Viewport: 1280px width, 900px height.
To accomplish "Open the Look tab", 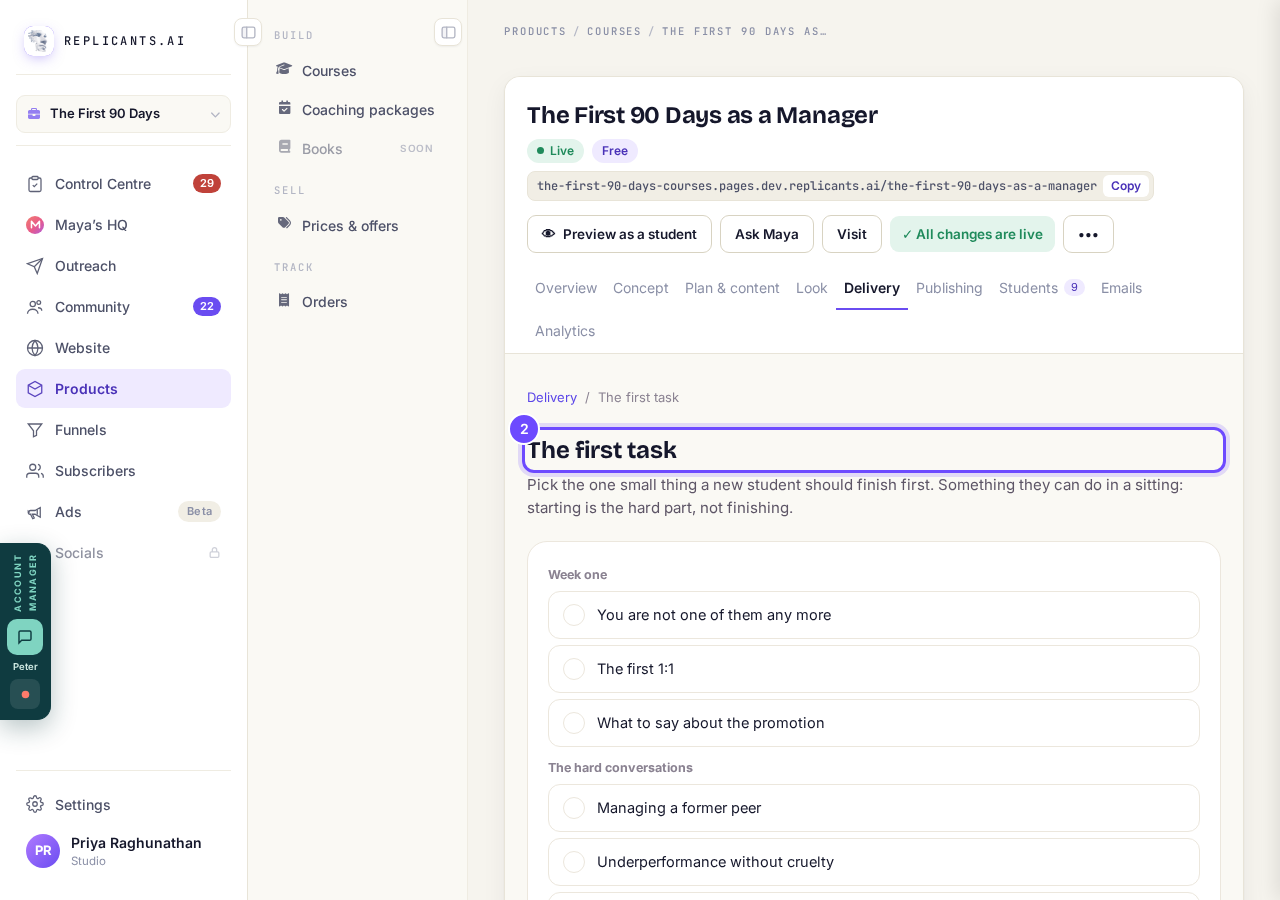I will pyautogui.click(x=812, y=288).
